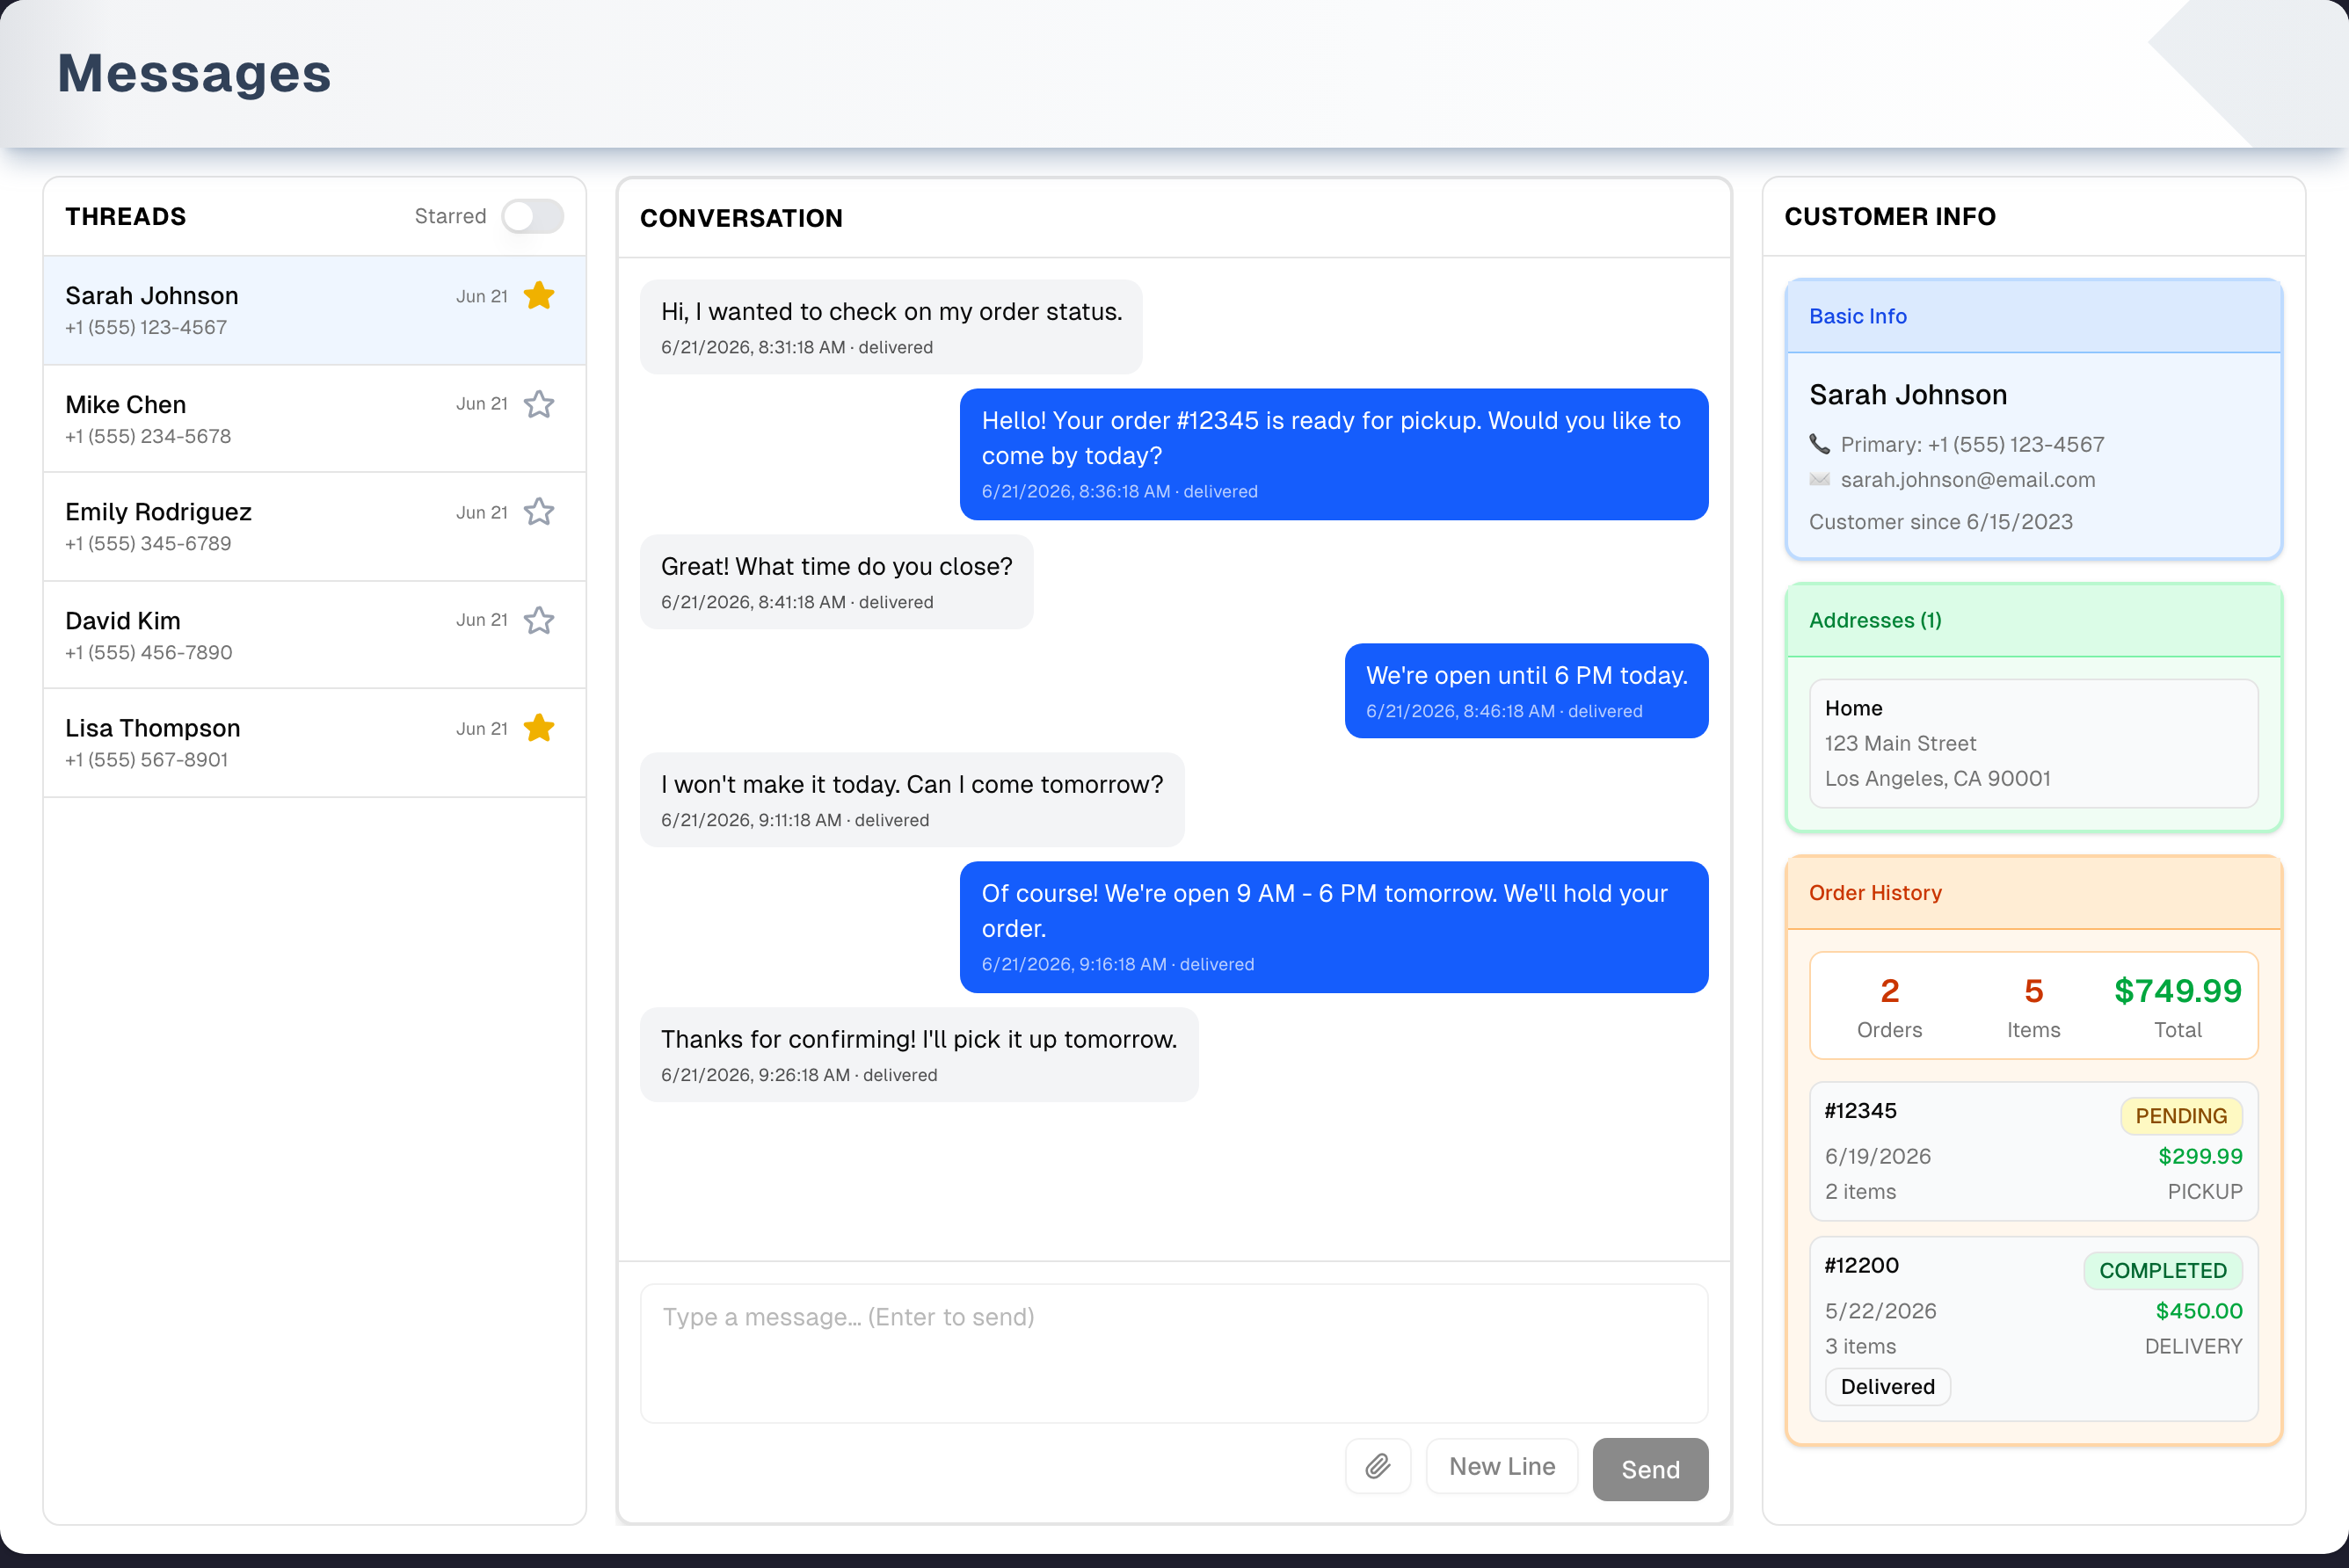The width and height of the screenshot is (2349, 1568).
Task: Click the New Line button
Action: tap(1502, 1466)
